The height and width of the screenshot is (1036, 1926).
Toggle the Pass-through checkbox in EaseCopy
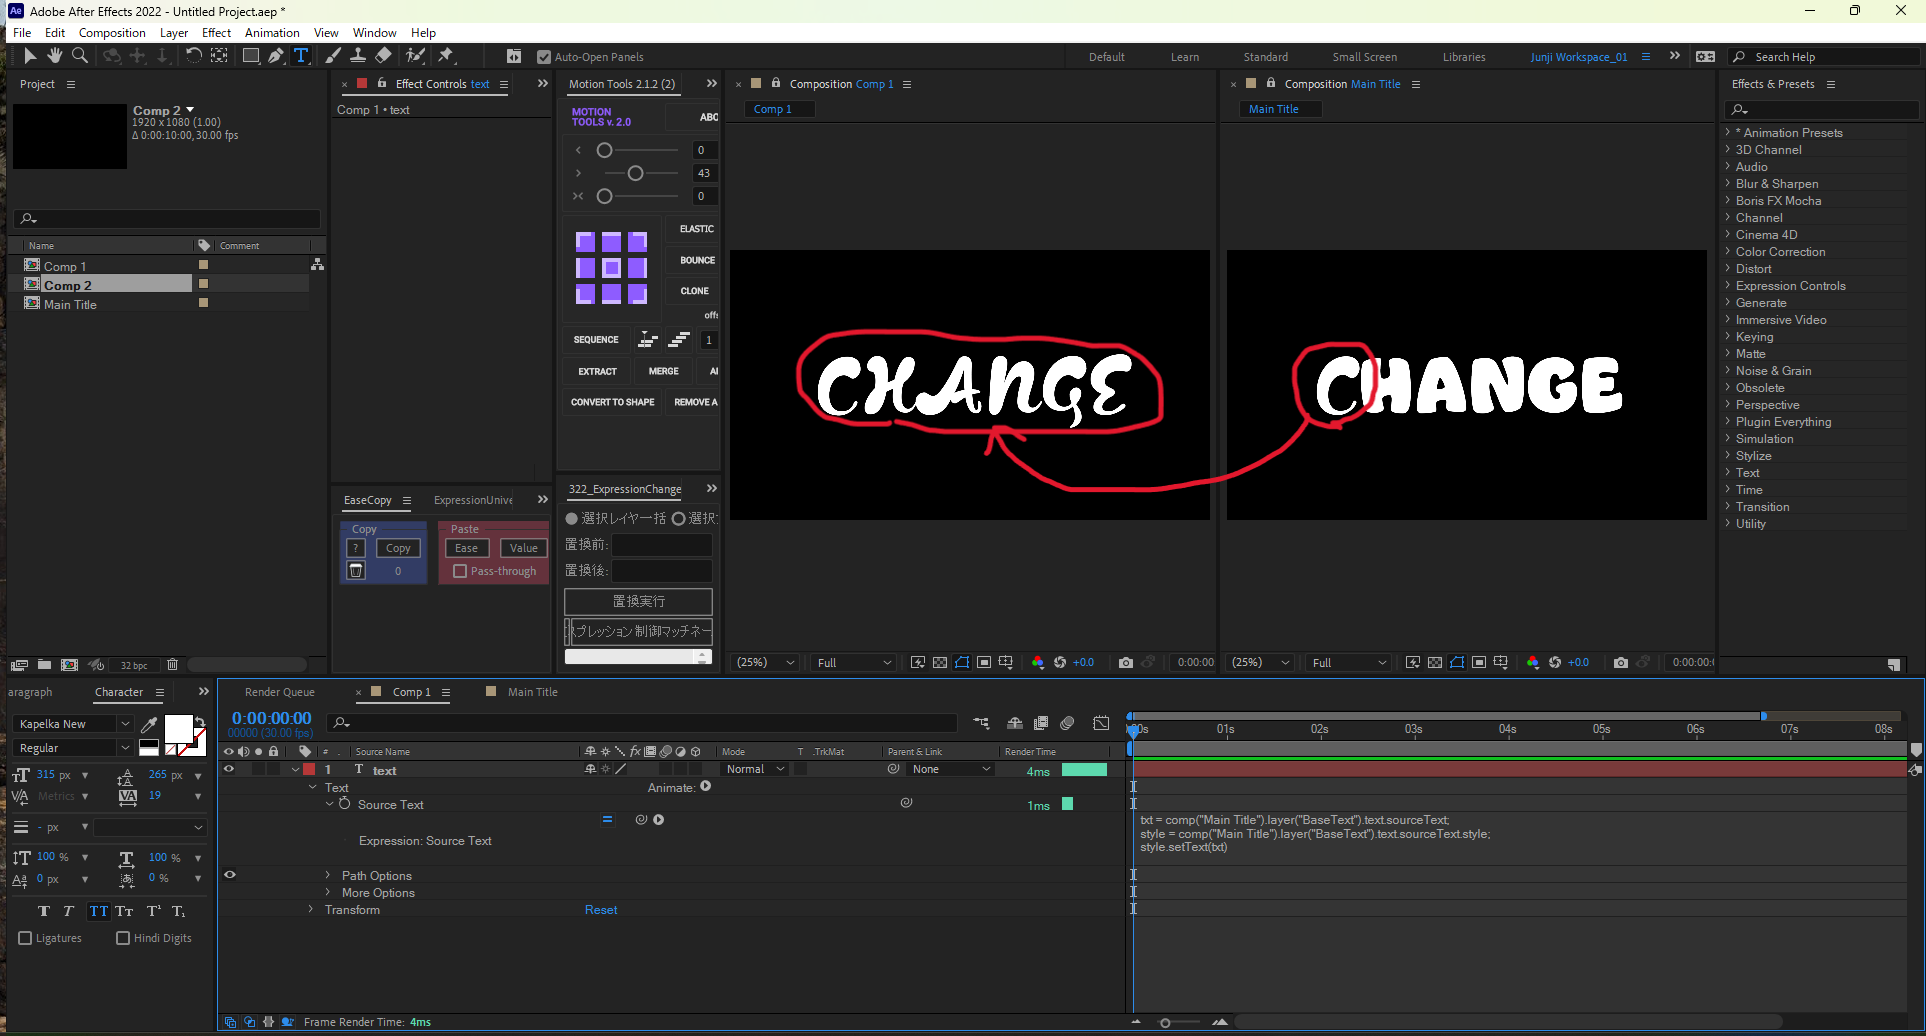tap(460, 570)
